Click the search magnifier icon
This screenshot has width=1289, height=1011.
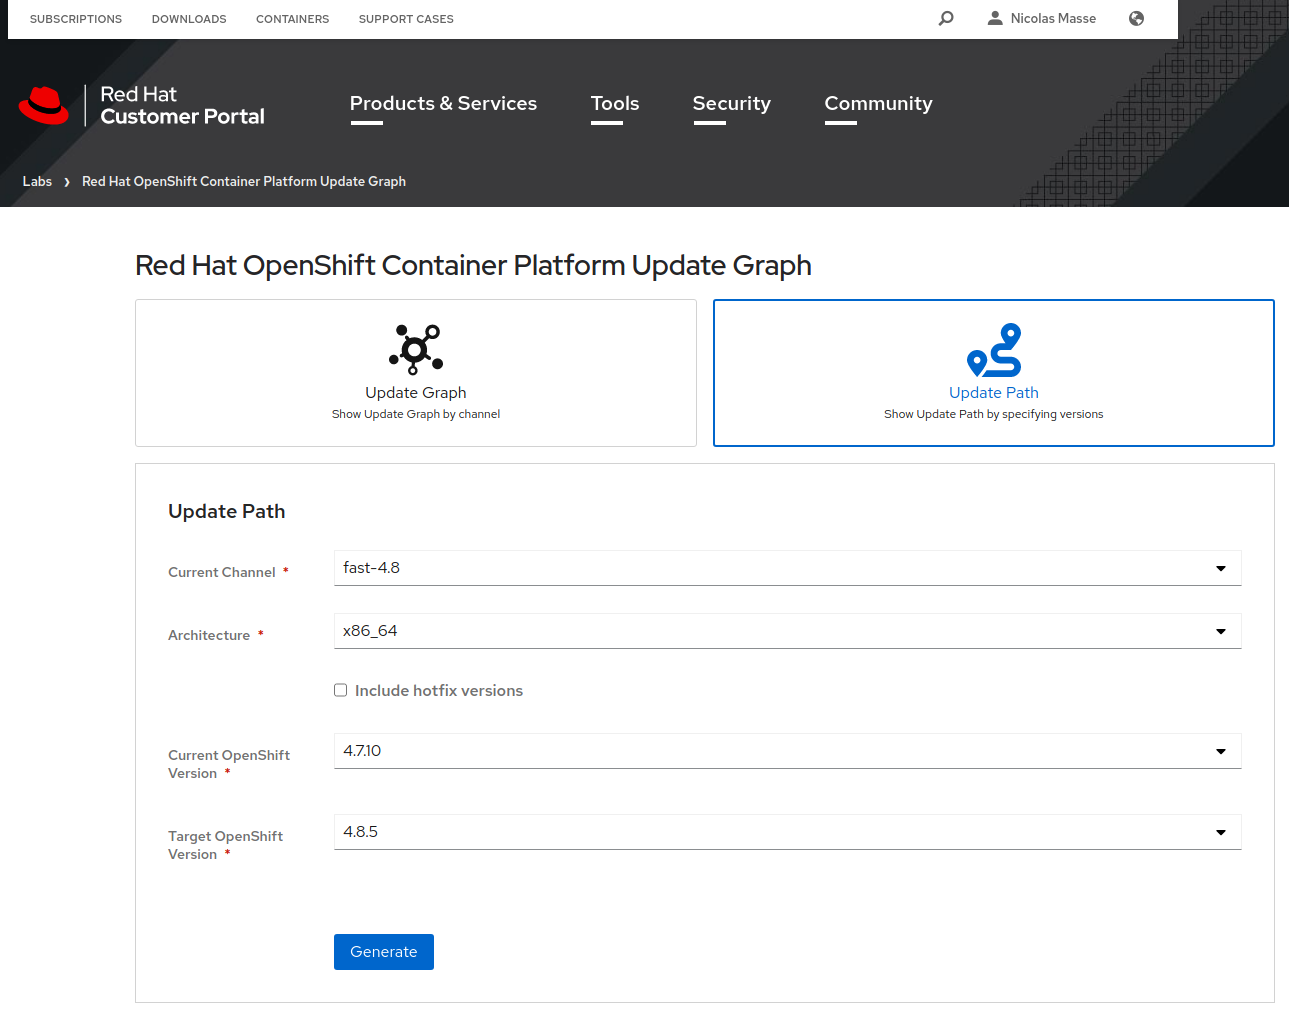point(946,18)
